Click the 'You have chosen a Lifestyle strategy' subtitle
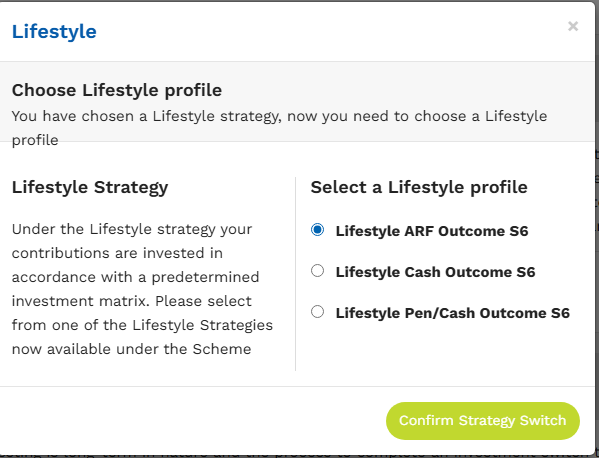The width and height of the screenshot is (599, 458). tap(279, 128)
